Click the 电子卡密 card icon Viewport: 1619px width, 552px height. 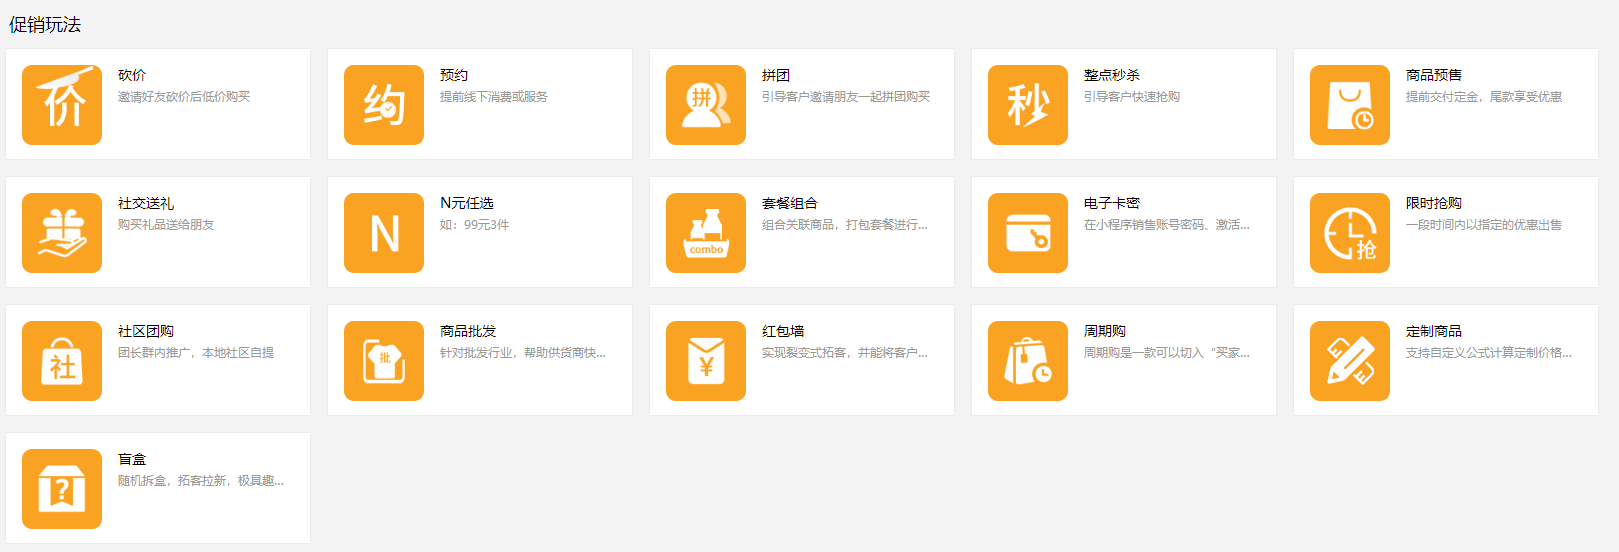[x=1028, y=233]
